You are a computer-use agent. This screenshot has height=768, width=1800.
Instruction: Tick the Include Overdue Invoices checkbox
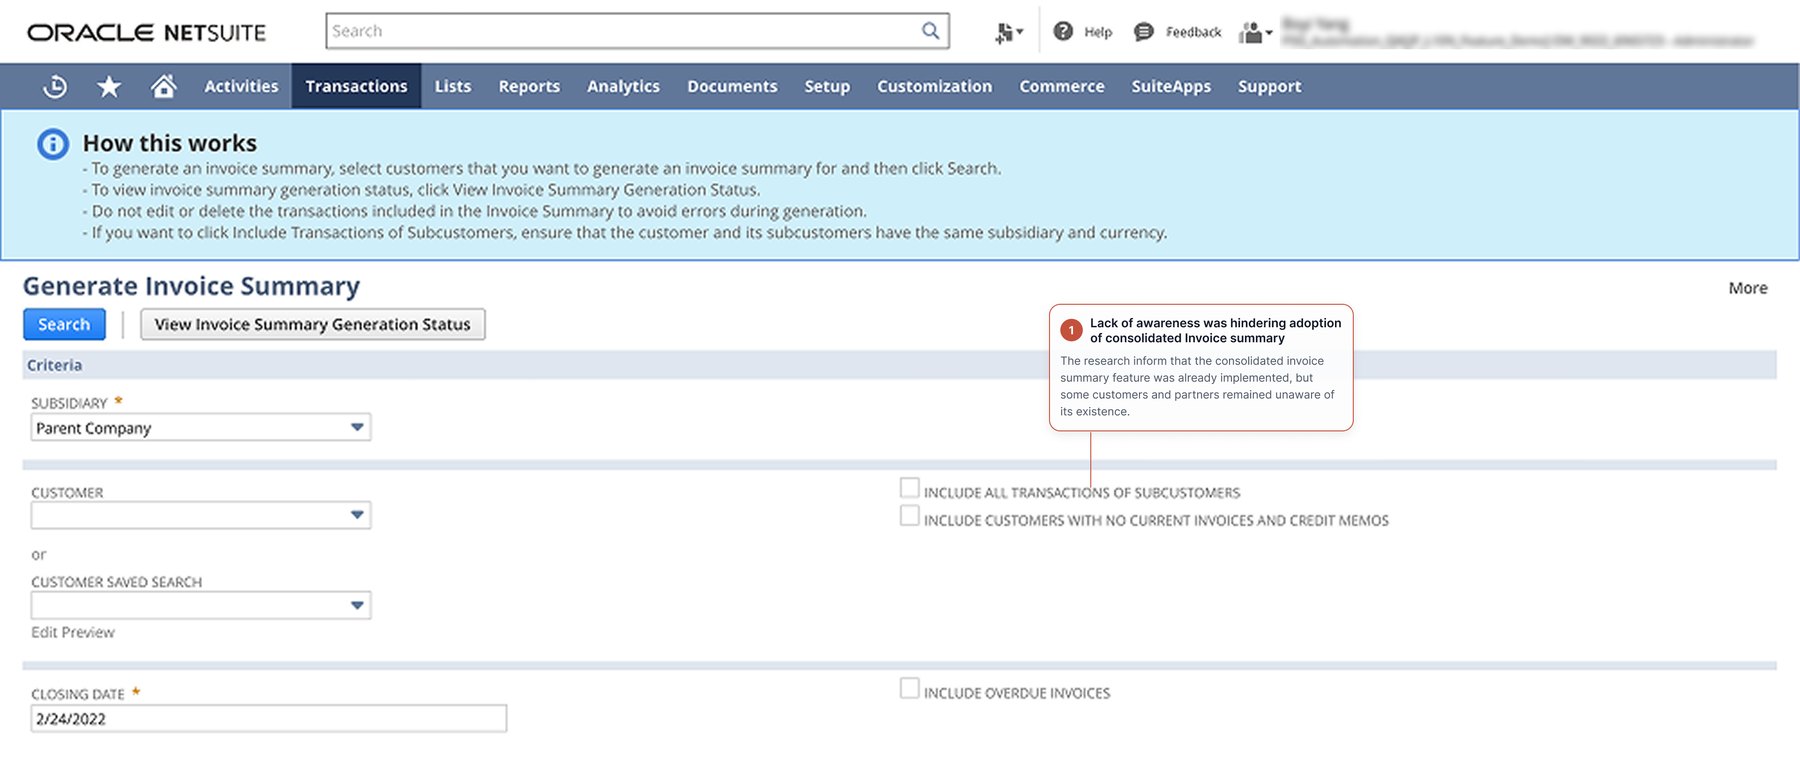tap(909, 688)
